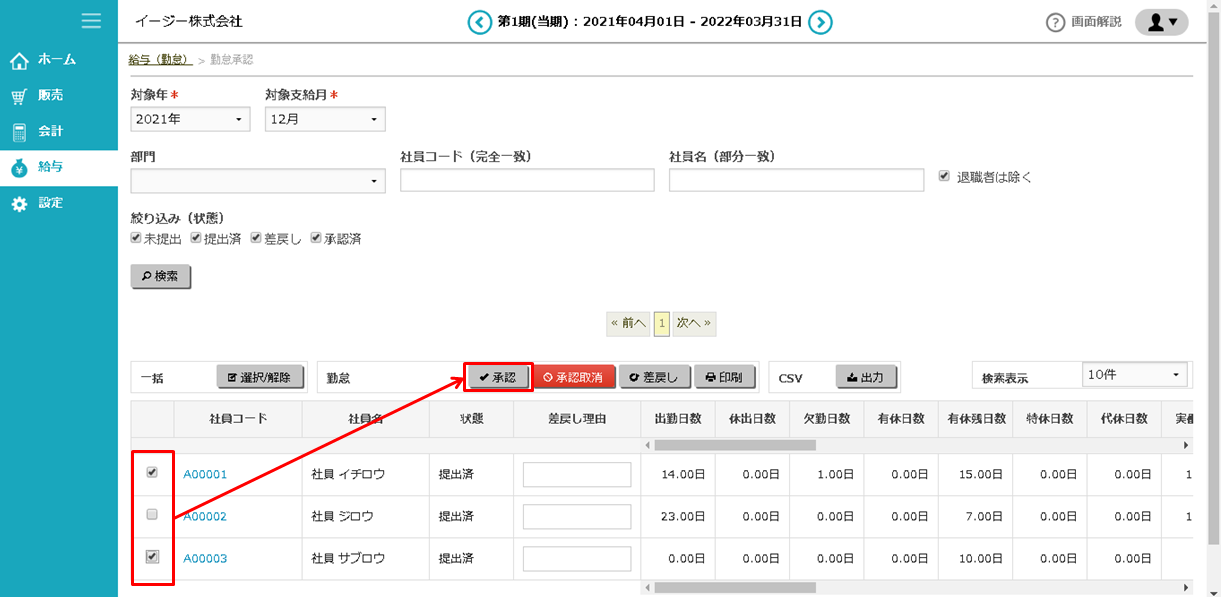1221x597 pixels.
Task: Click the 社員コード search input field
Action: point(527,180)
